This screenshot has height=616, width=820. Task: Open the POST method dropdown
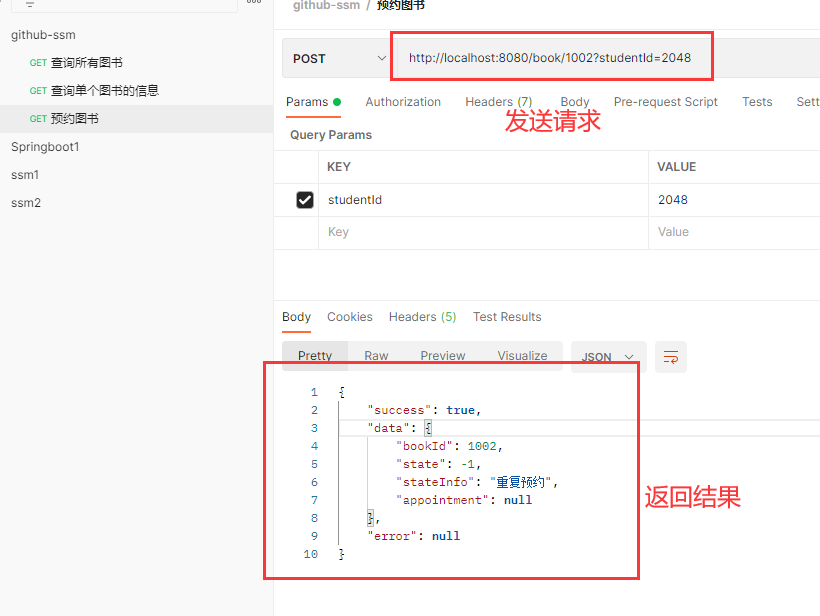tap(338, 59)
